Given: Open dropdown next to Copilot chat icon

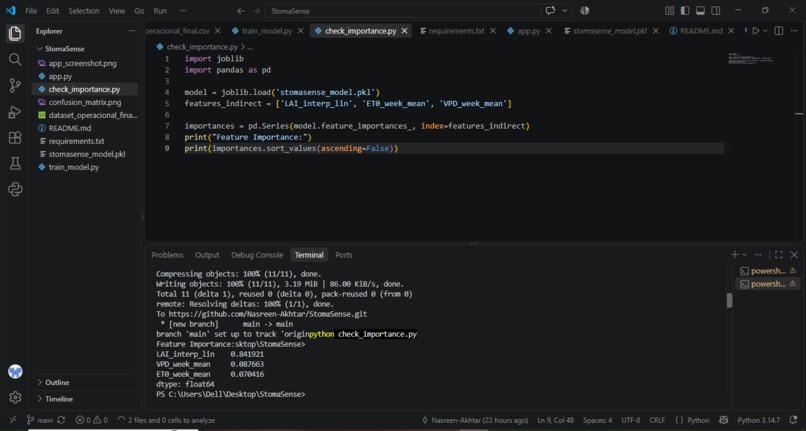Looking at the screenshot, I should pos(565,11).
